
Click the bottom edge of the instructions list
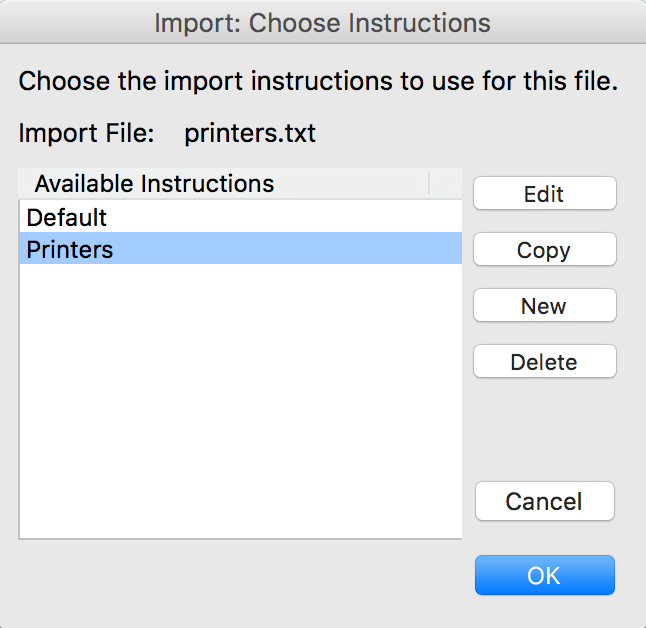(x=240, y=539)
